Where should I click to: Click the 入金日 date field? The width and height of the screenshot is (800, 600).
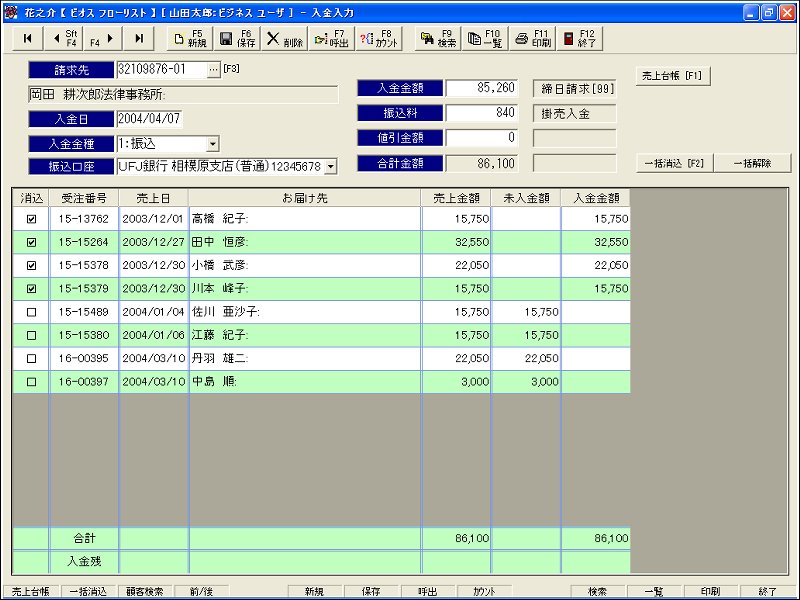(x=149, y=119)
